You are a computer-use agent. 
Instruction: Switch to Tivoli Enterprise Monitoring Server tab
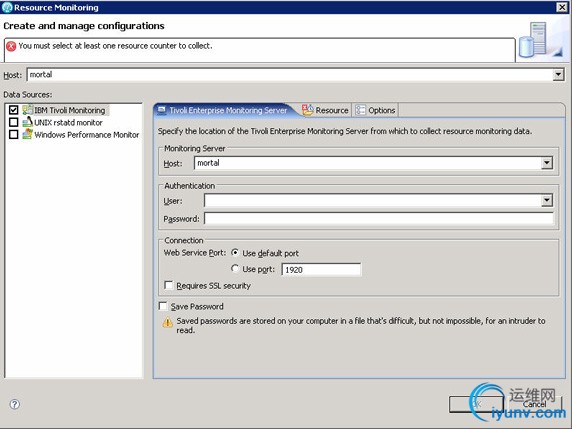[223, 110]
